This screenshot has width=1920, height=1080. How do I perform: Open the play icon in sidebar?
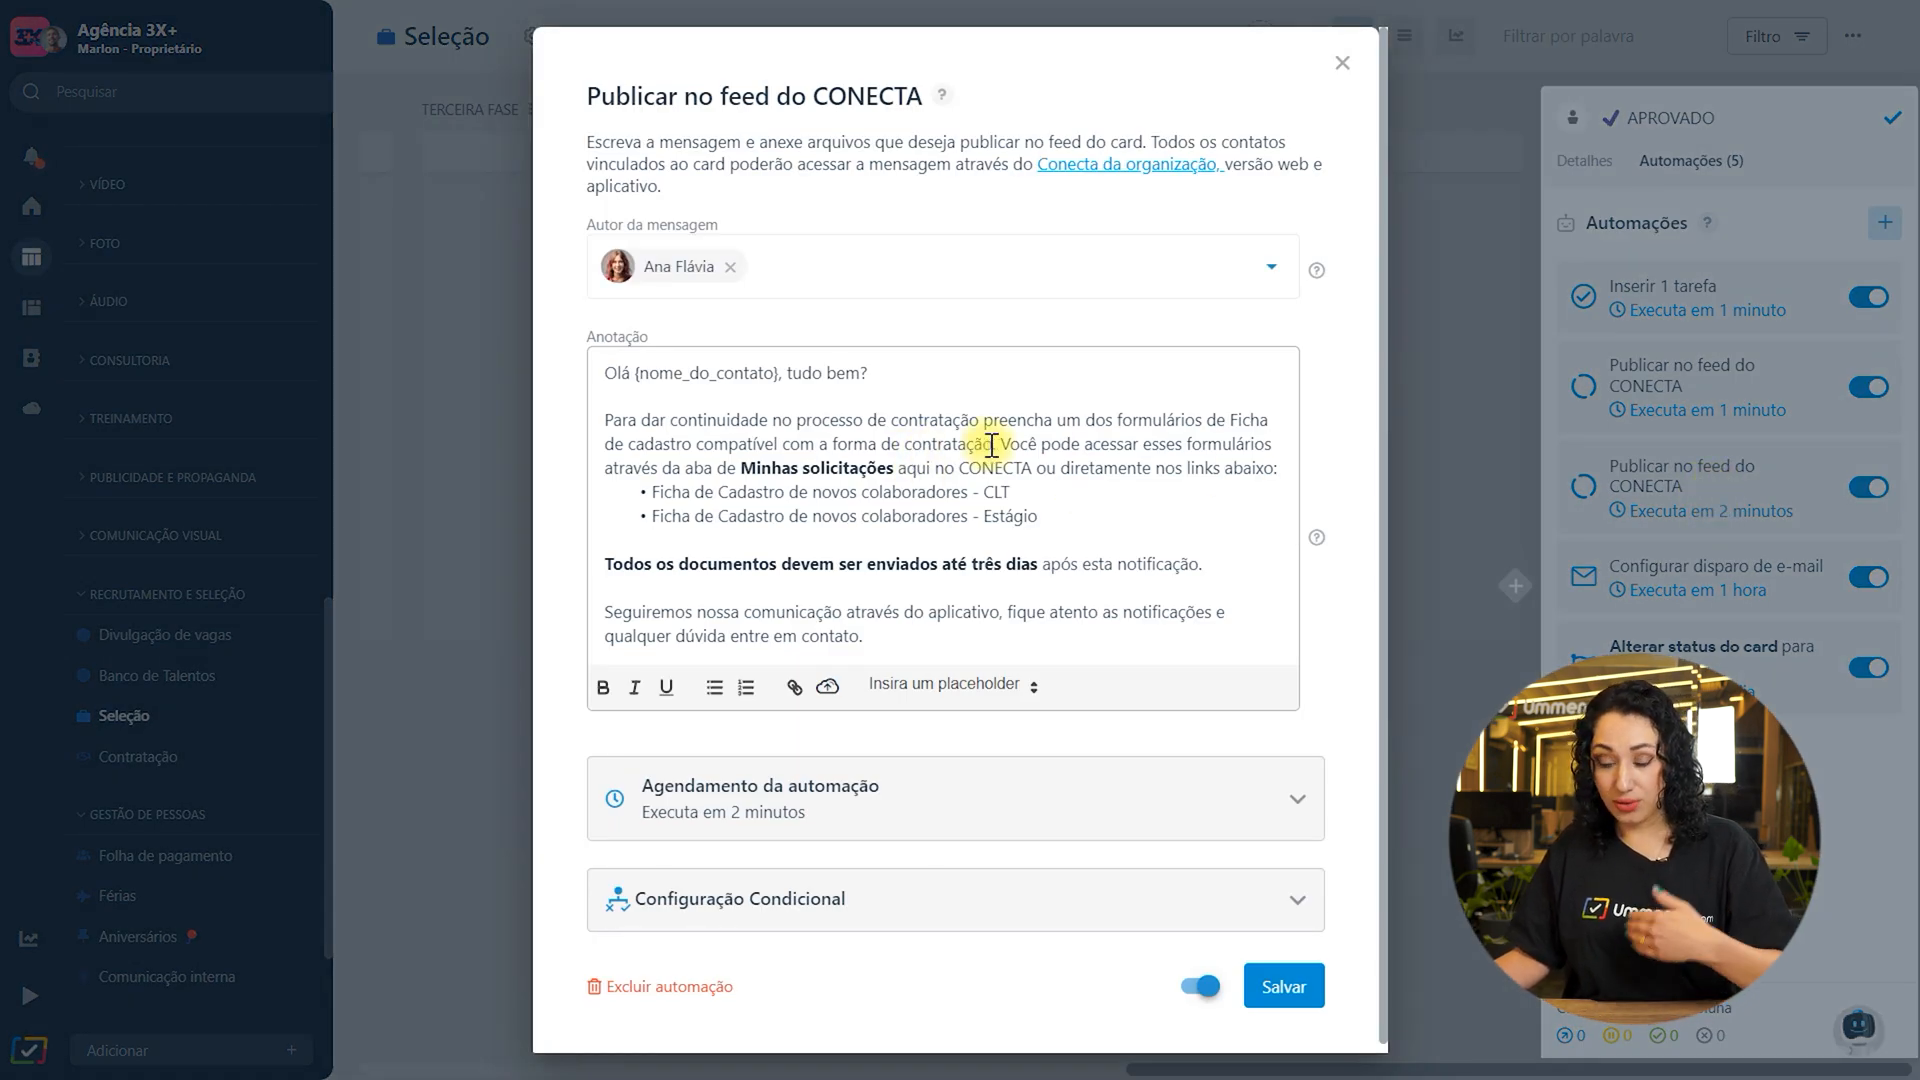(x=30, y=996)
